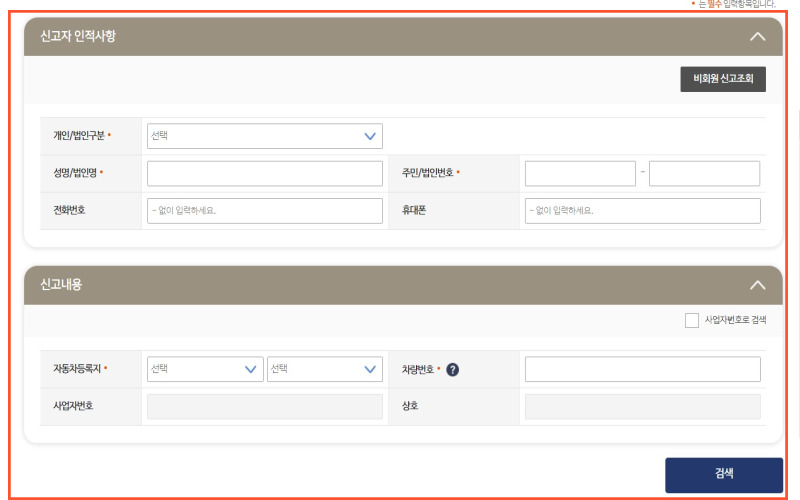Click the 검색 button
800x500 pixels.
724,475
